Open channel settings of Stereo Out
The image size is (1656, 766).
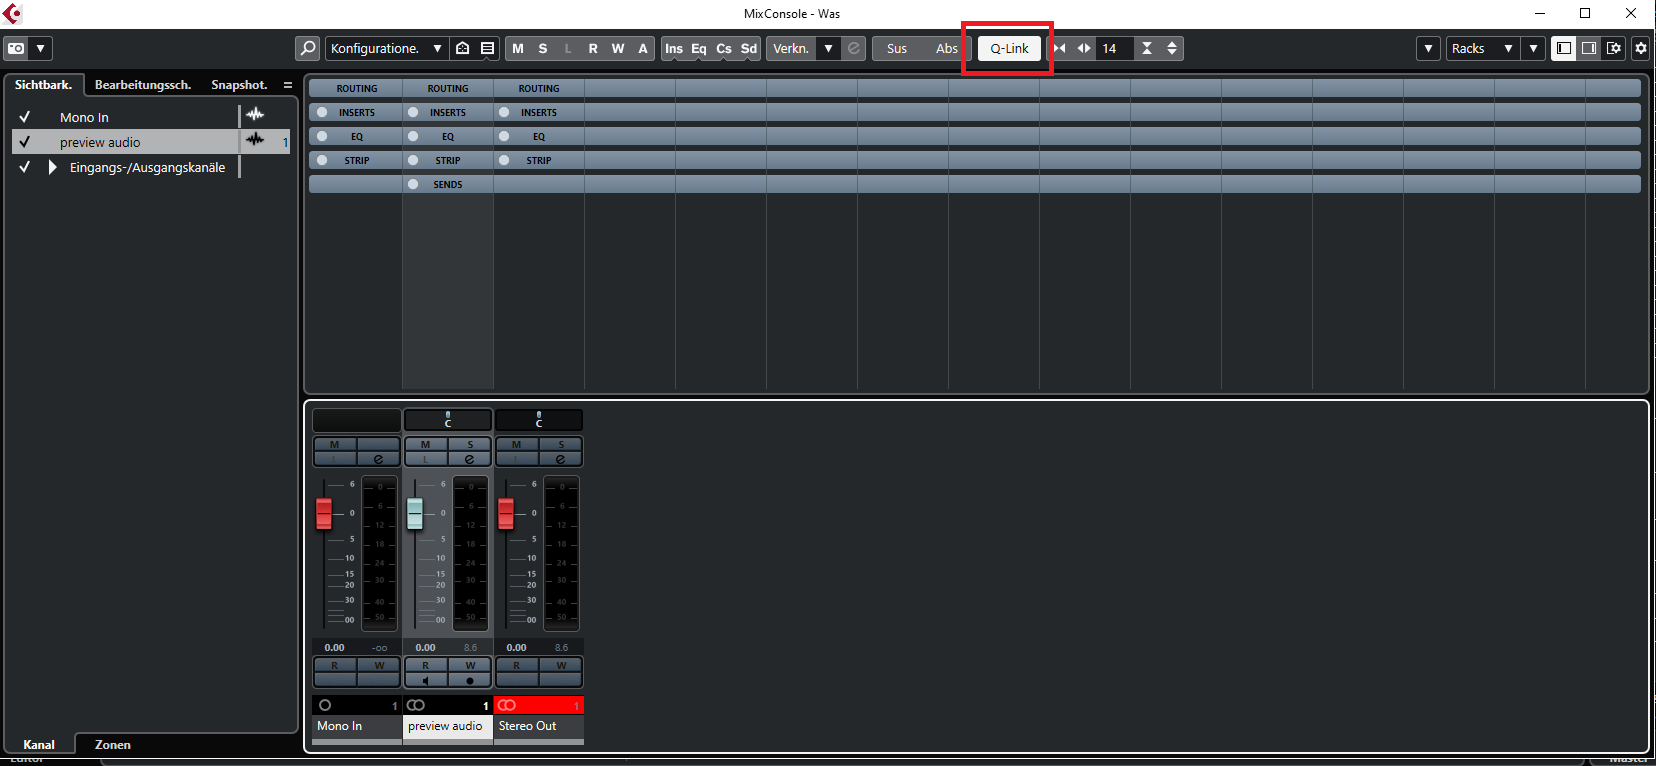[x=561, y=459]
